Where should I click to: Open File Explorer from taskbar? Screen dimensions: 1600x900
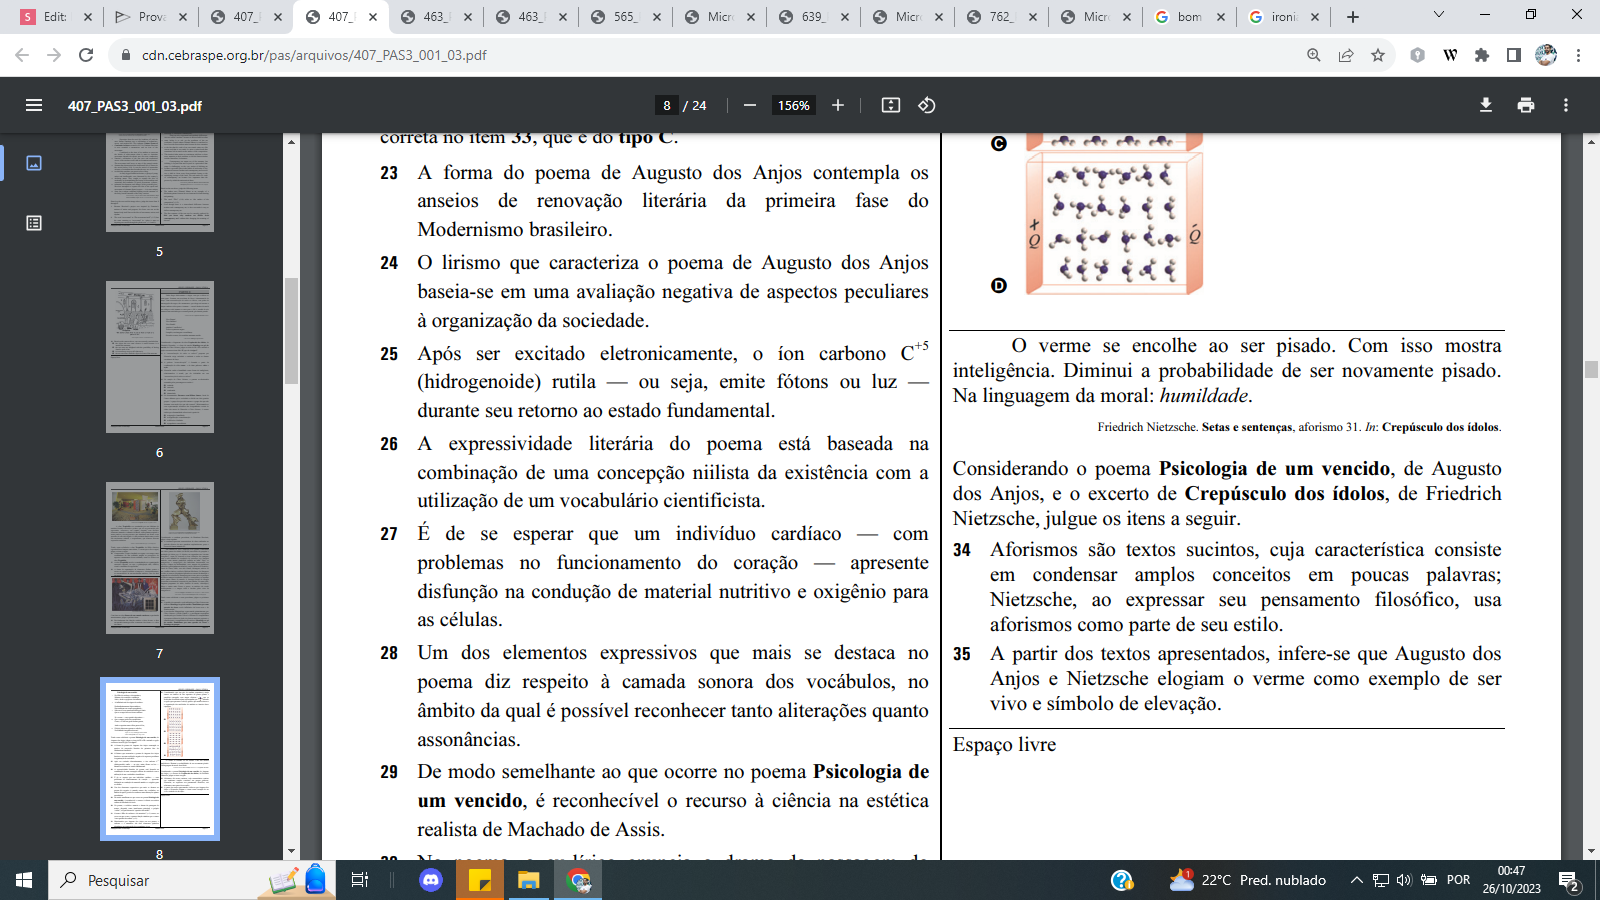pyautogui.click(x=528, y=880)
